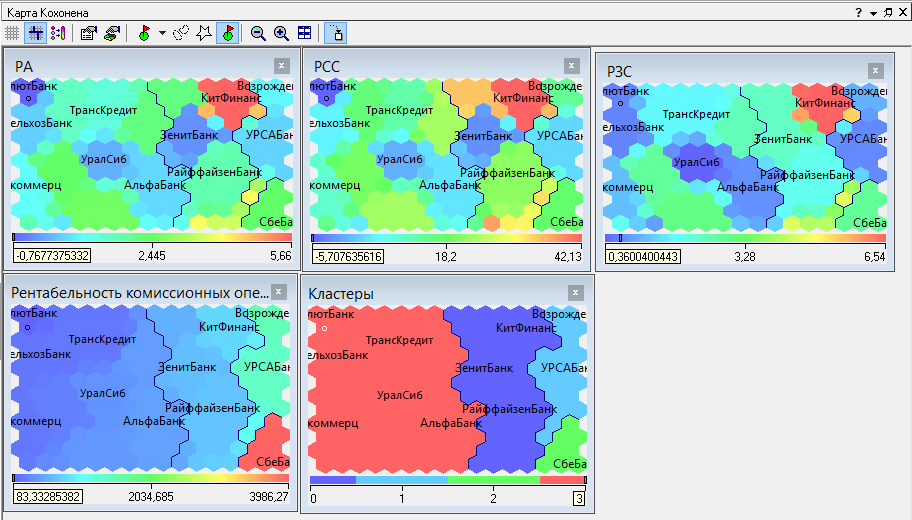Click the PCC panel title
912x520 pixels.
[327, 67]
